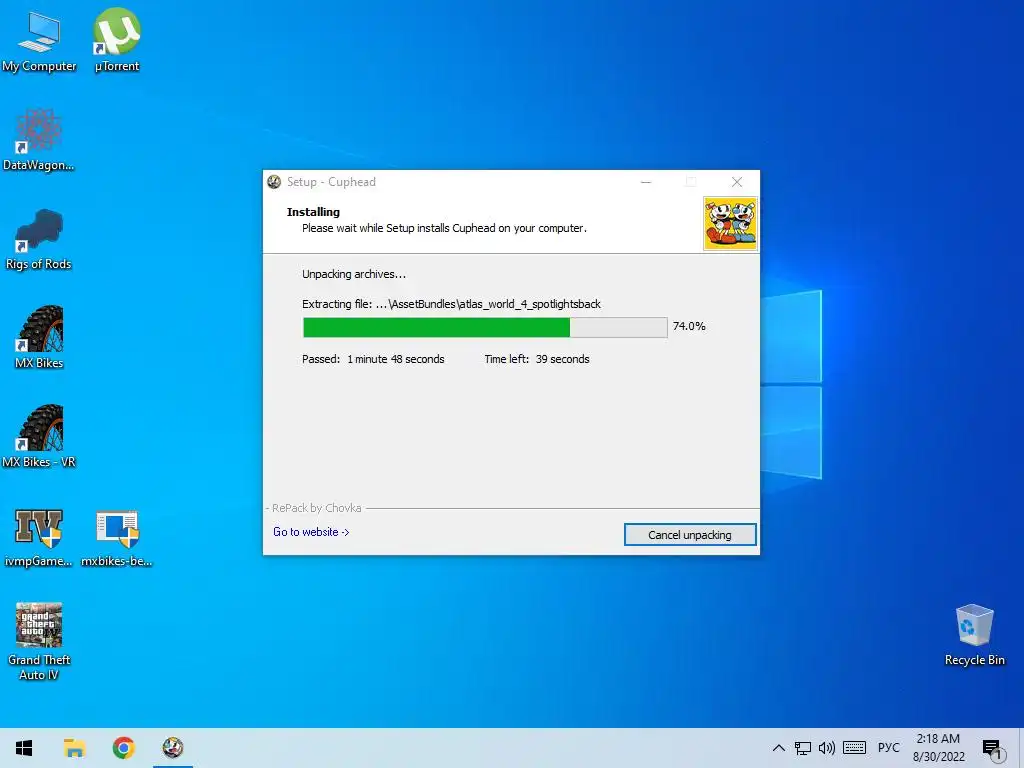Open the volume control tray icon
Screen dimensions: 1024x768
click(x=827, y=748)
